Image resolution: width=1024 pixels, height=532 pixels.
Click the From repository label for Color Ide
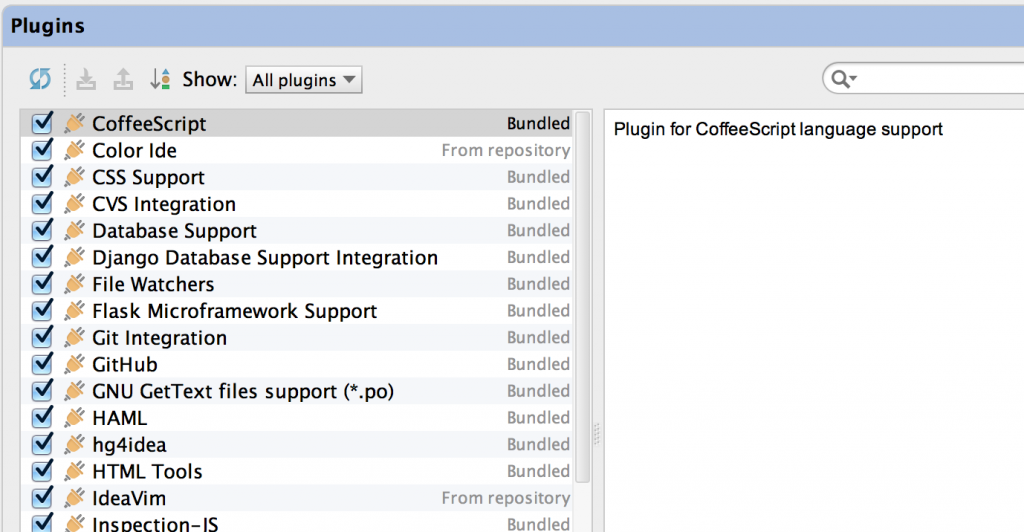click(x=505, y=150)
